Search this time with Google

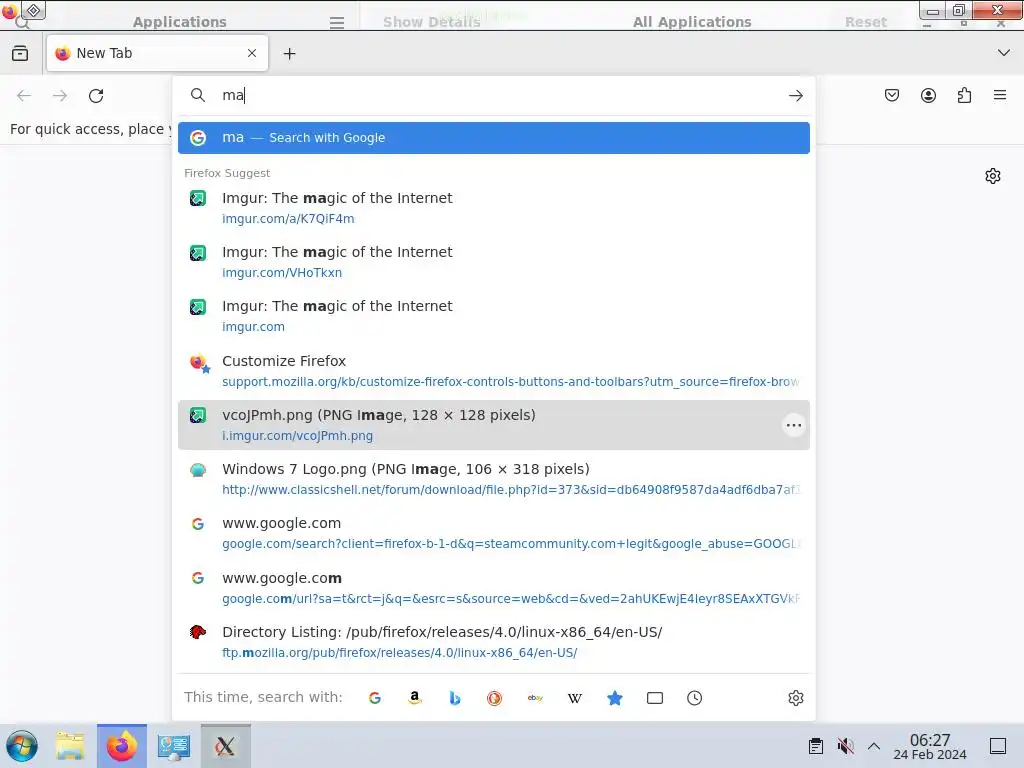point(375,698)
